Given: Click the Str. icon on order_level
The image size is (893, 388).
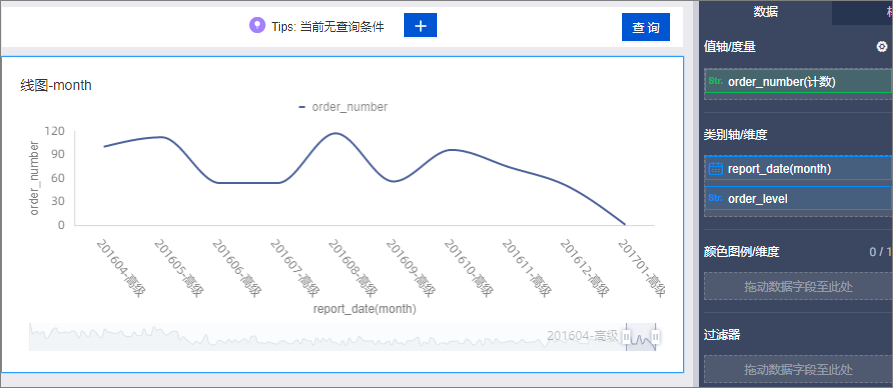Looking at the screenshot, I should [715, 198].
